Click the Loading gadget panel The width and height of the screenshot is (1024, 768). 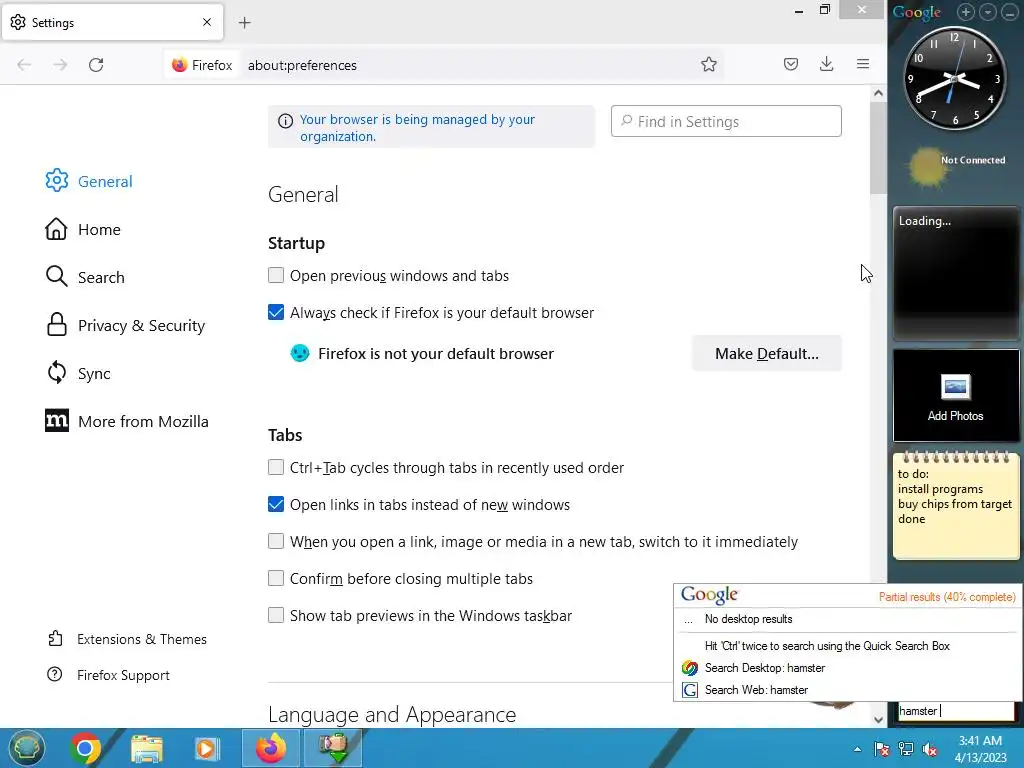point(955,274)
